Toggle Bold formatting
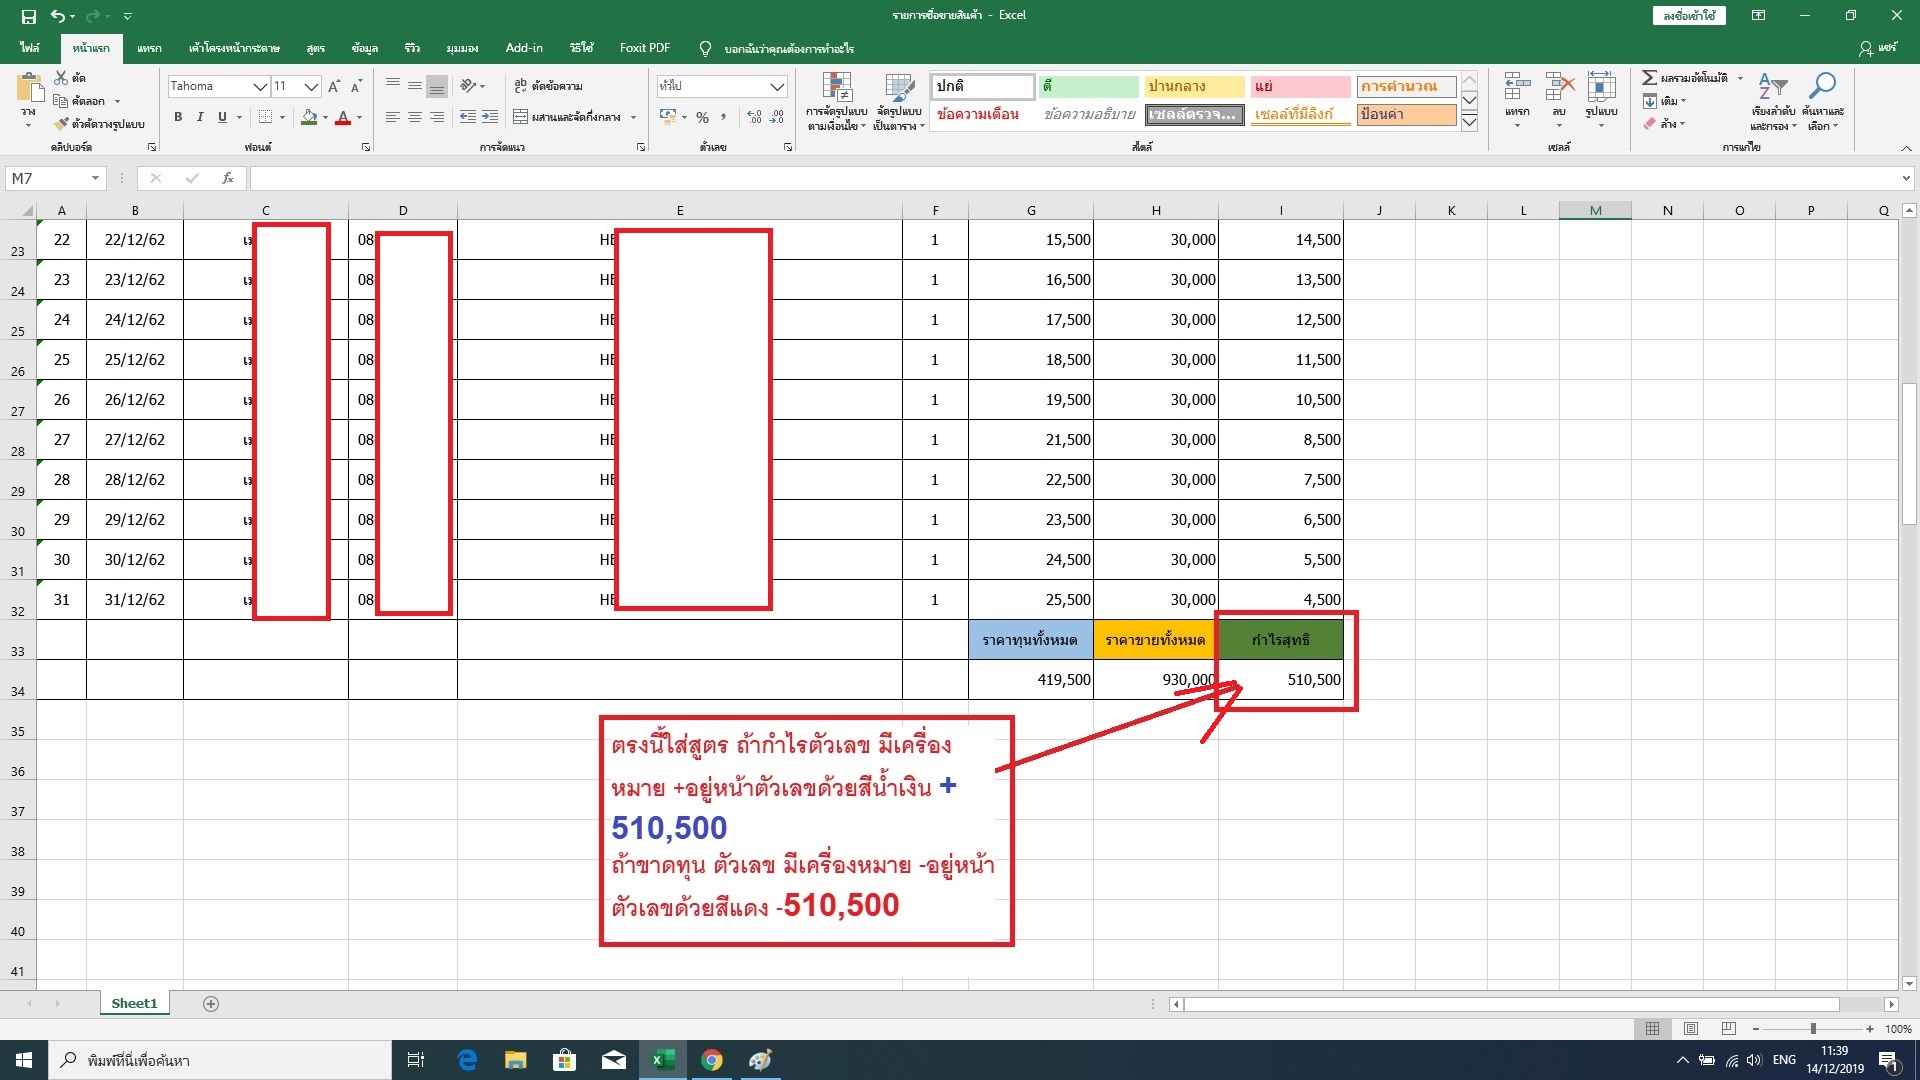Viewport: 1920px width, 1080px height. tap(178, 118)
